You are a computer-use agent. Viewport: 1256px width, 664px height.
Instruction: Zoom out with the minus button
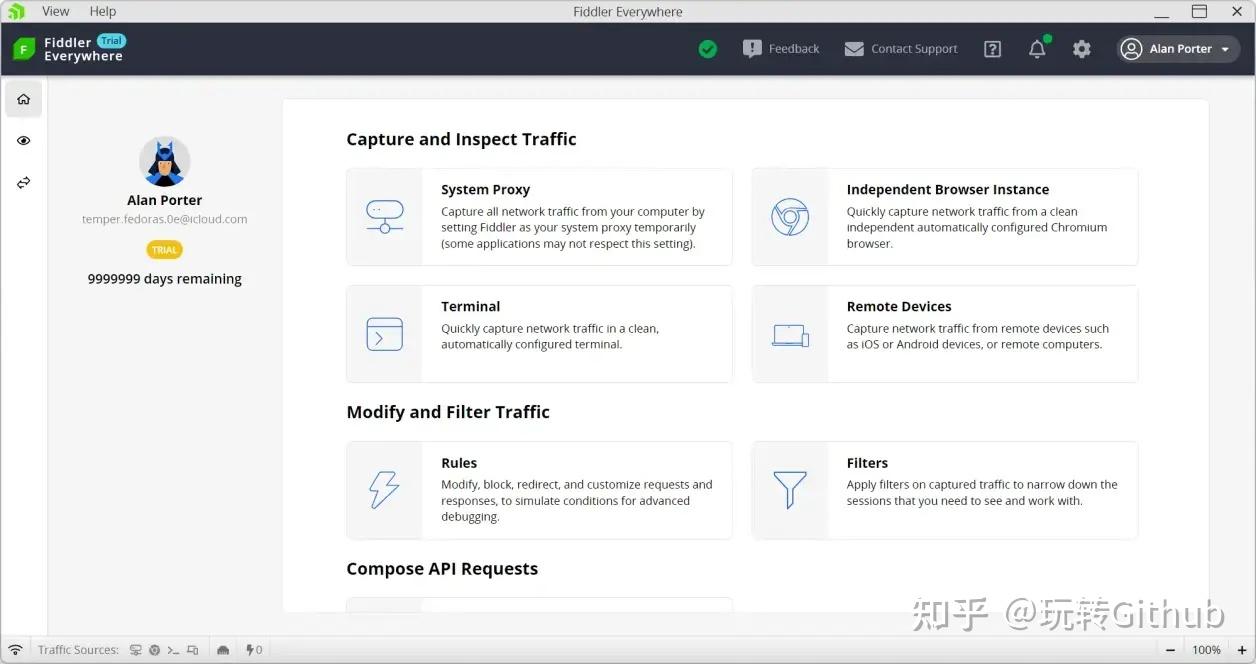point(1170,650)
